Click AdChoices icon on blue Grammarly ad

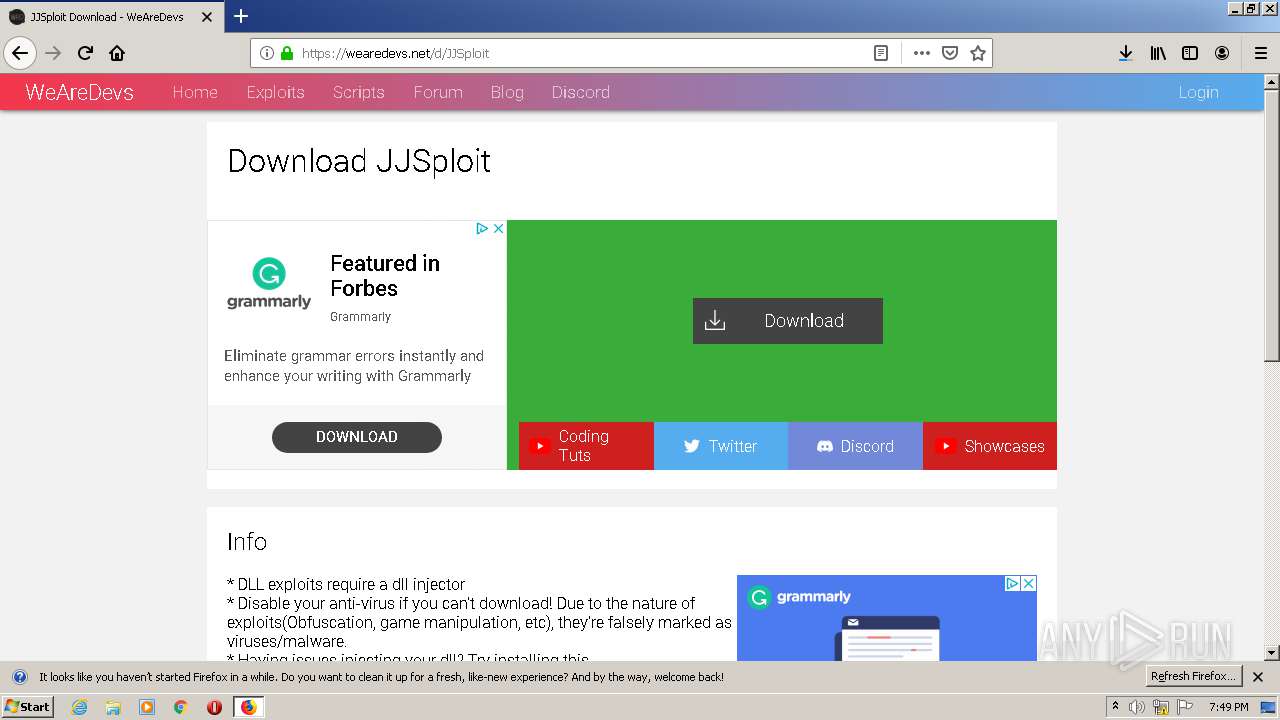click(1012, 583)
